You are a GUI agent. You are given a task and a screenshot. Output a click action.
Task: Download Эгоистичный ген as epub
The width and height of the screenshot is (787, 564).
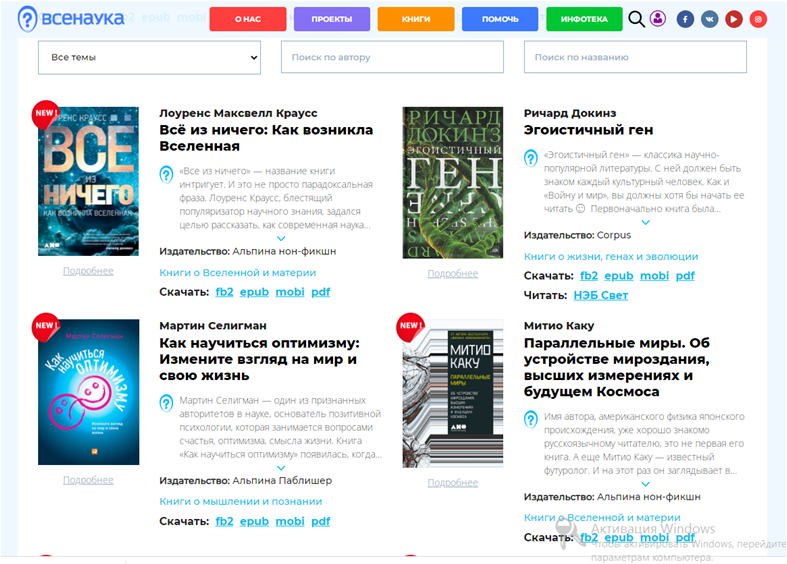619,276
